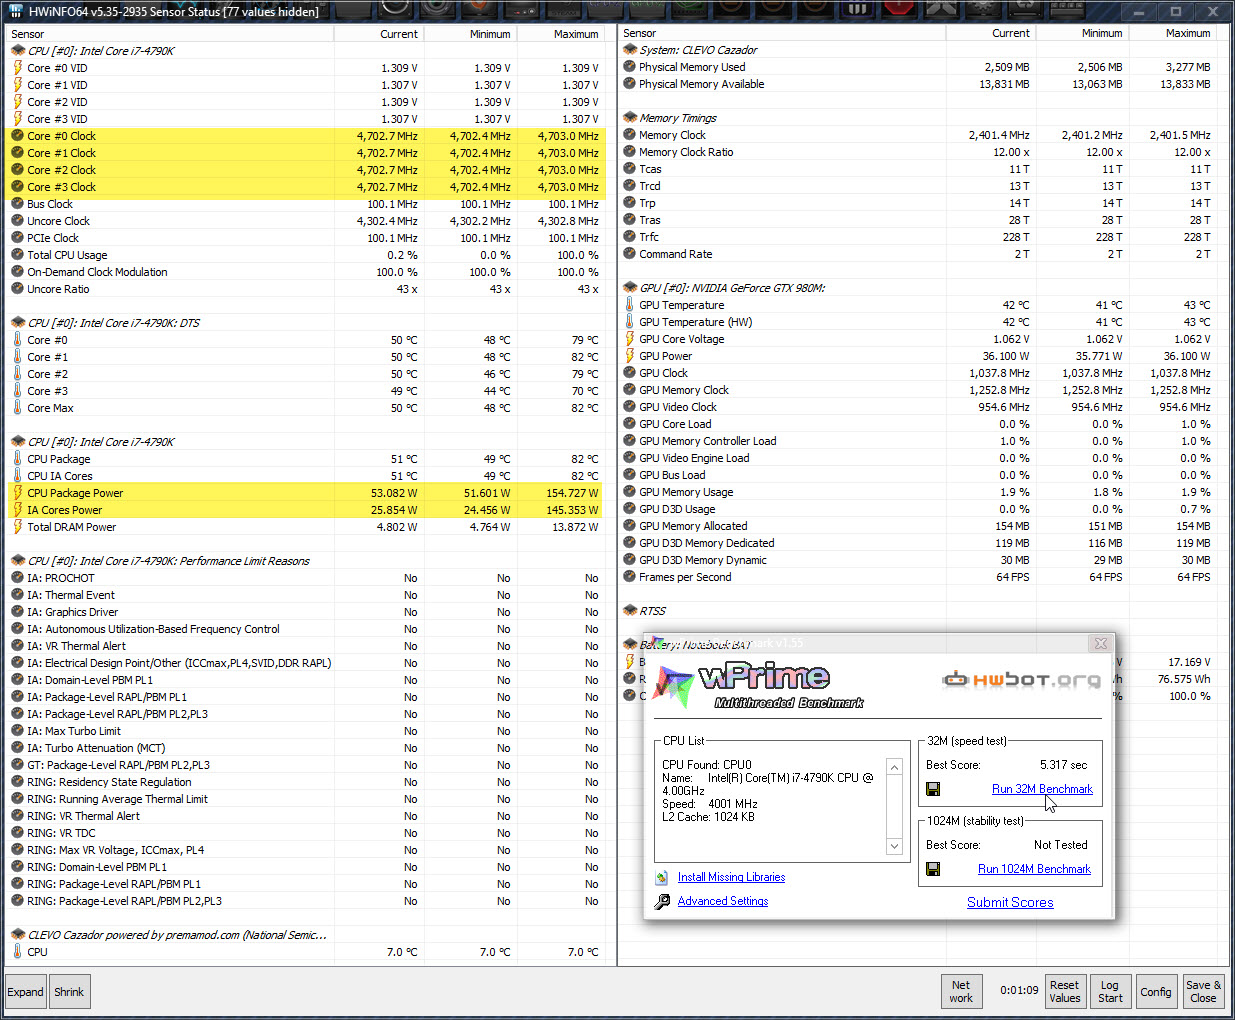1235x1020 pixels.
Task: Click Save & Close button
Action: coord(1203,991)
